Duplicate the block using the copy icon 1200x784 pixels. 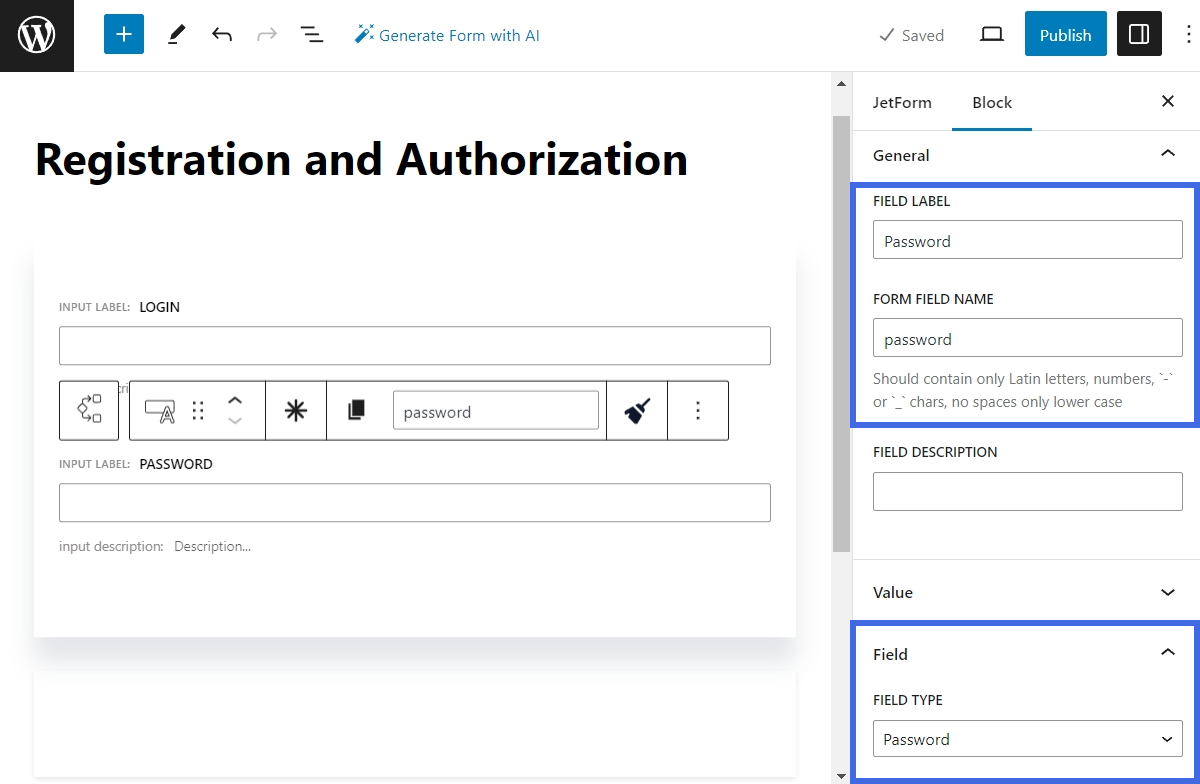[355, 410]
